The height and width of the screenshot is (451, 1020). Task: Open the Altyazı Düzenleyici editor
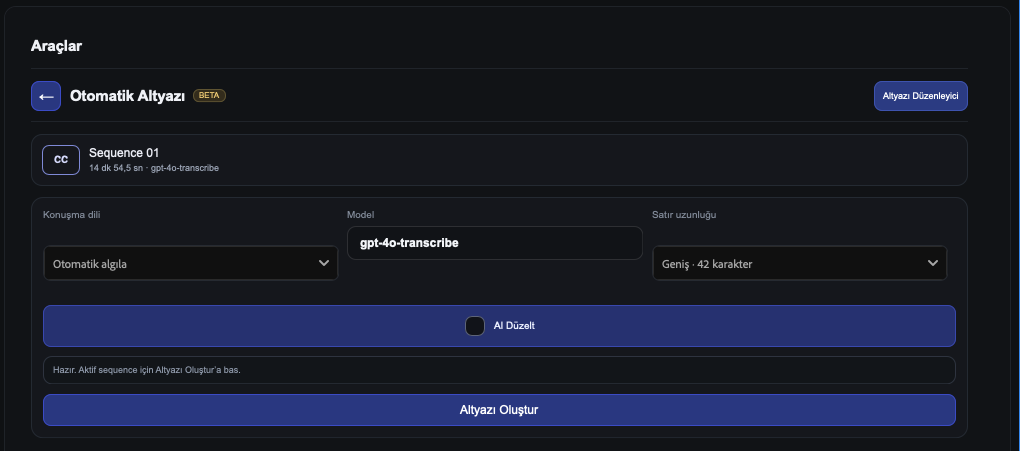(x=920, y=96)
